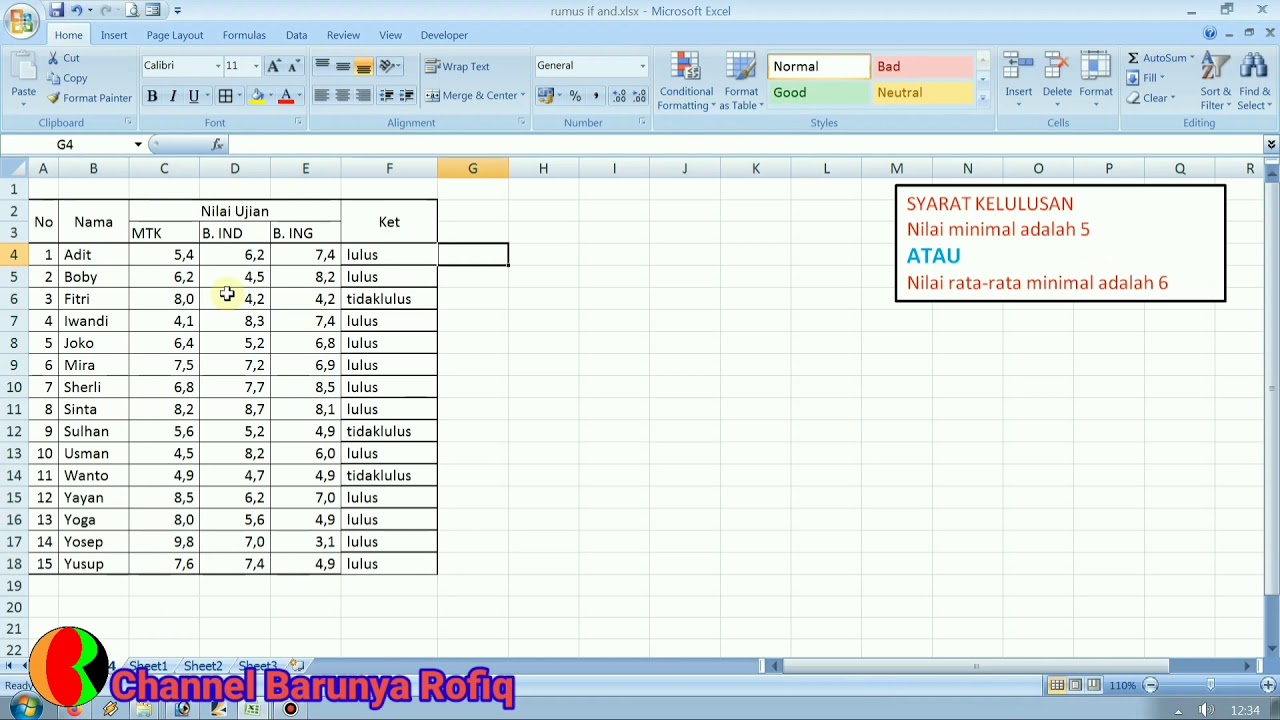Decrease font size with Shrink Font
The height and width of the screenshot is (720, 1280).
[x=293, y=66]
